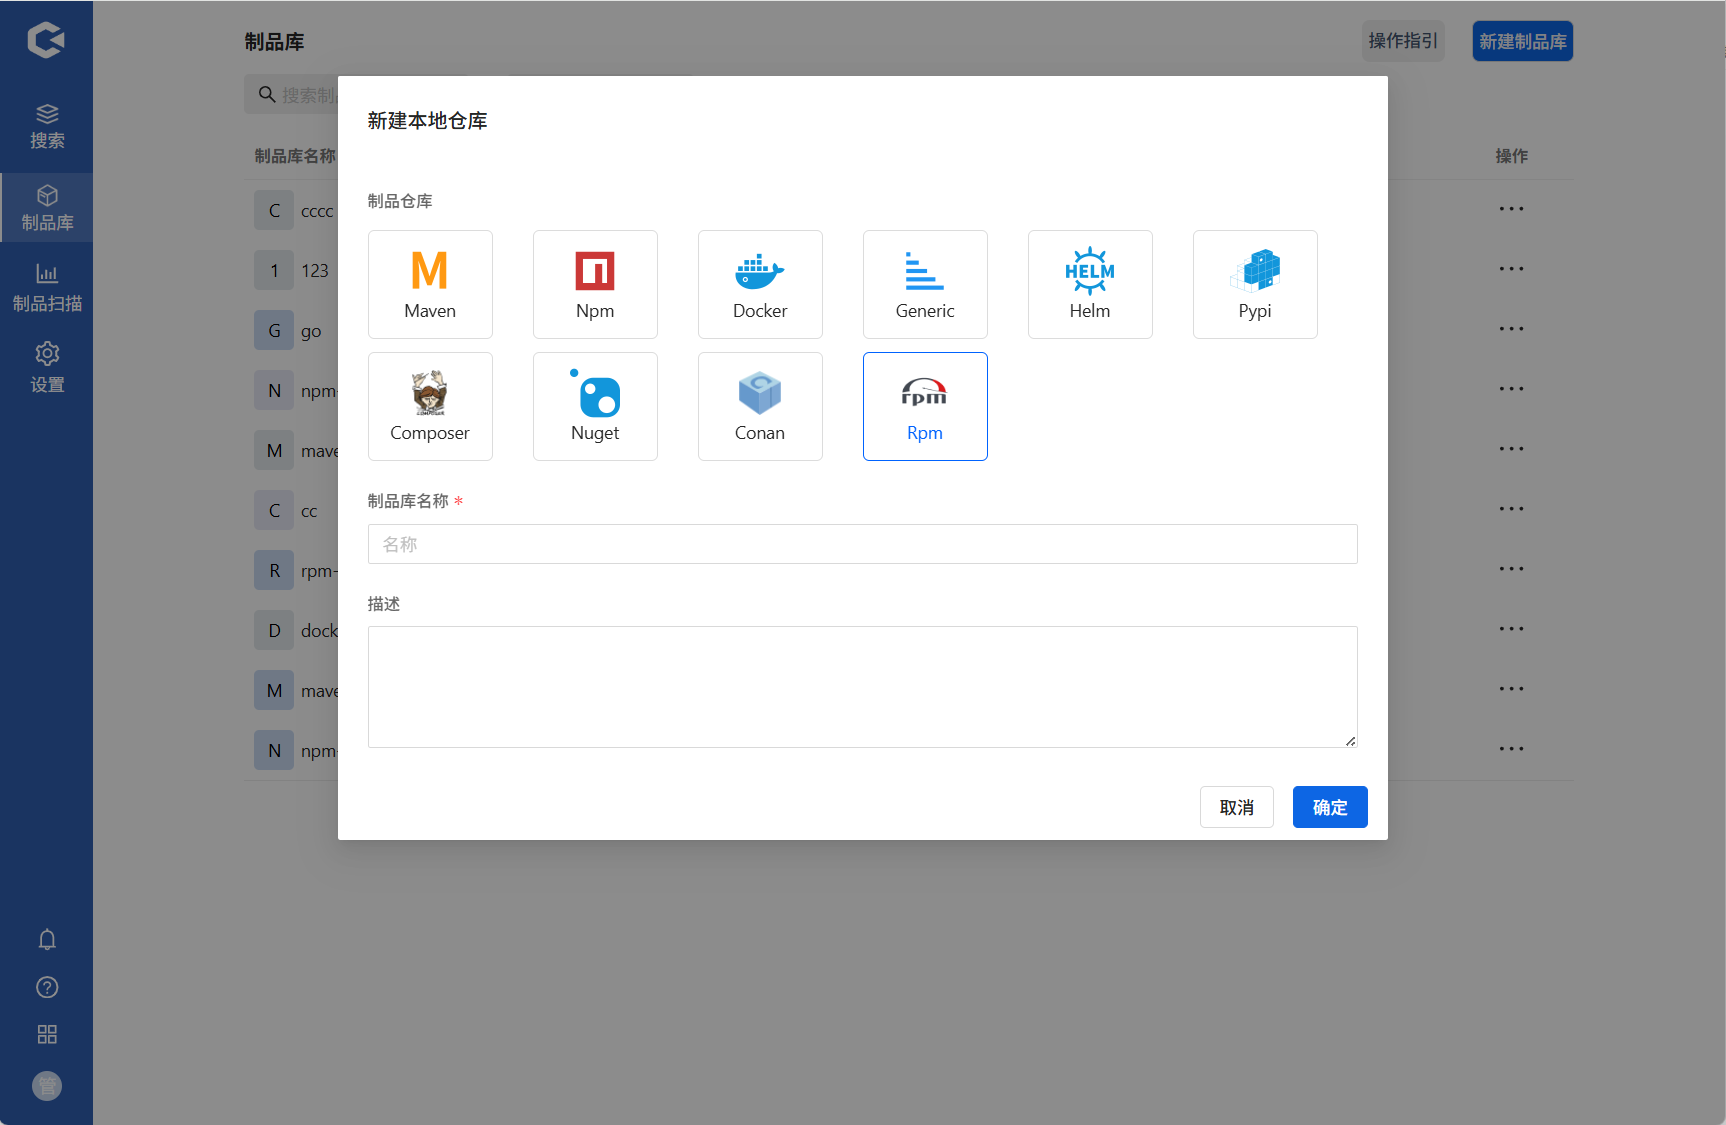1726x1125 pixels.
Task: Open actions menu for the first mave row
Action: tap(1512, 449)
